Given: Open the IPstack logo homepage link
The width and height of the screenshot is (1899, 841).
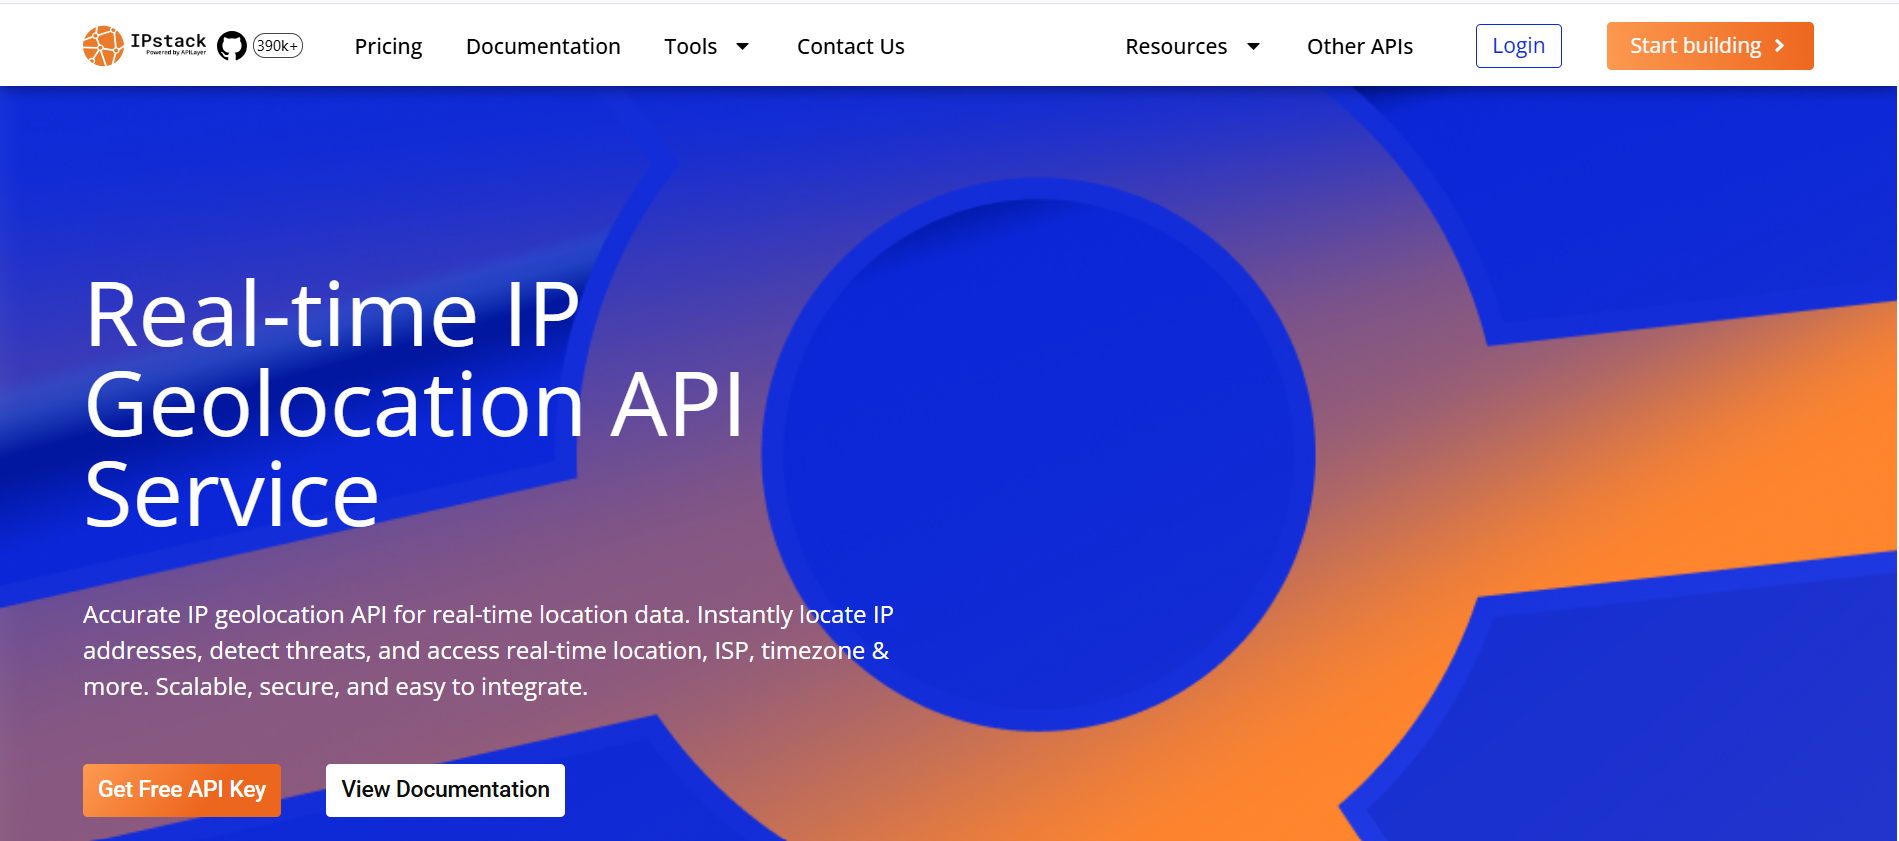Looking at the screenshot, I should tap(145, 46).
